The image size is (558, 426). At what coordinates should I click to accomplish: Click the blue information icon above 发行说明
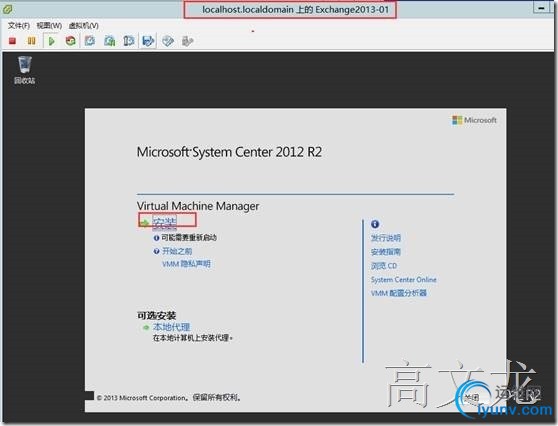(x=375, y=224)
